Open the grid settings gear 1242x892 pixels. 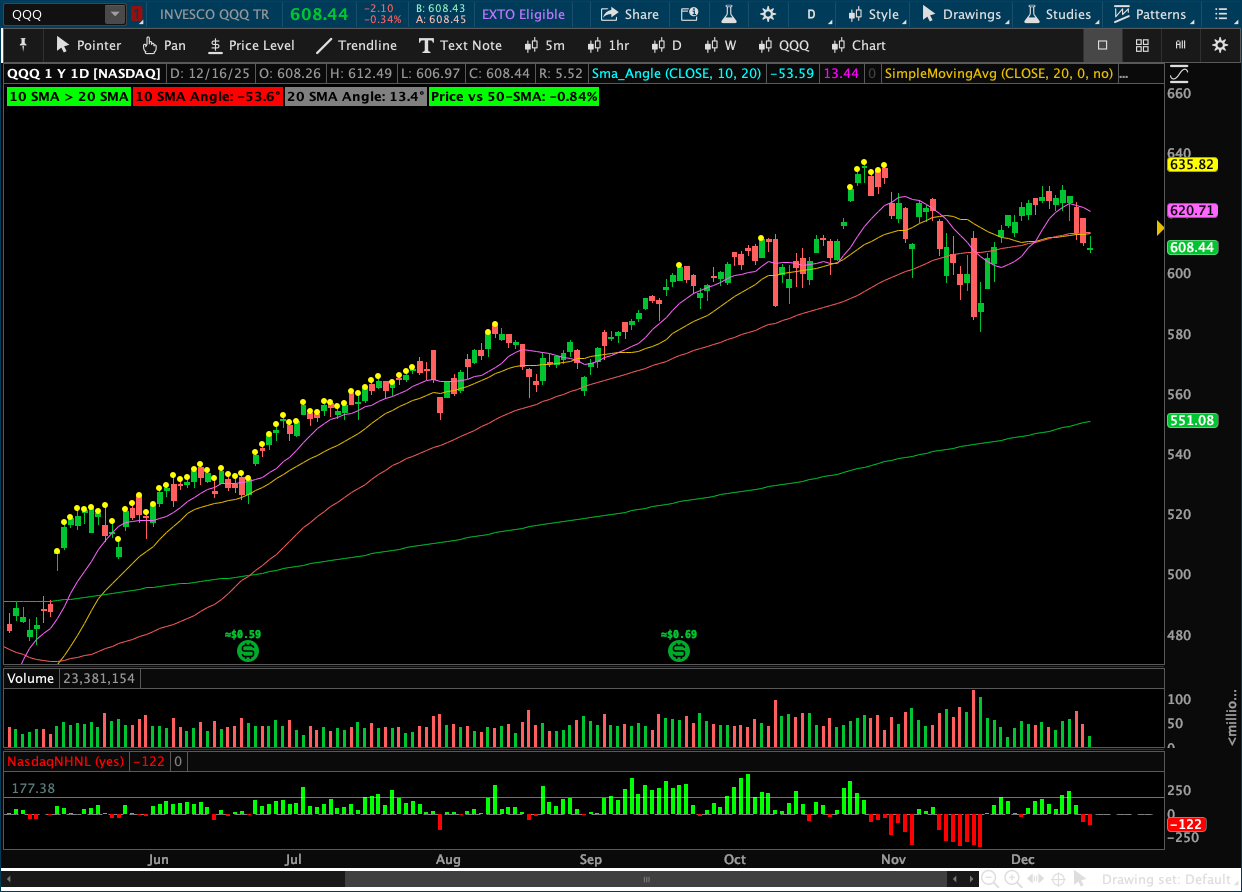tap(1220, 45)
